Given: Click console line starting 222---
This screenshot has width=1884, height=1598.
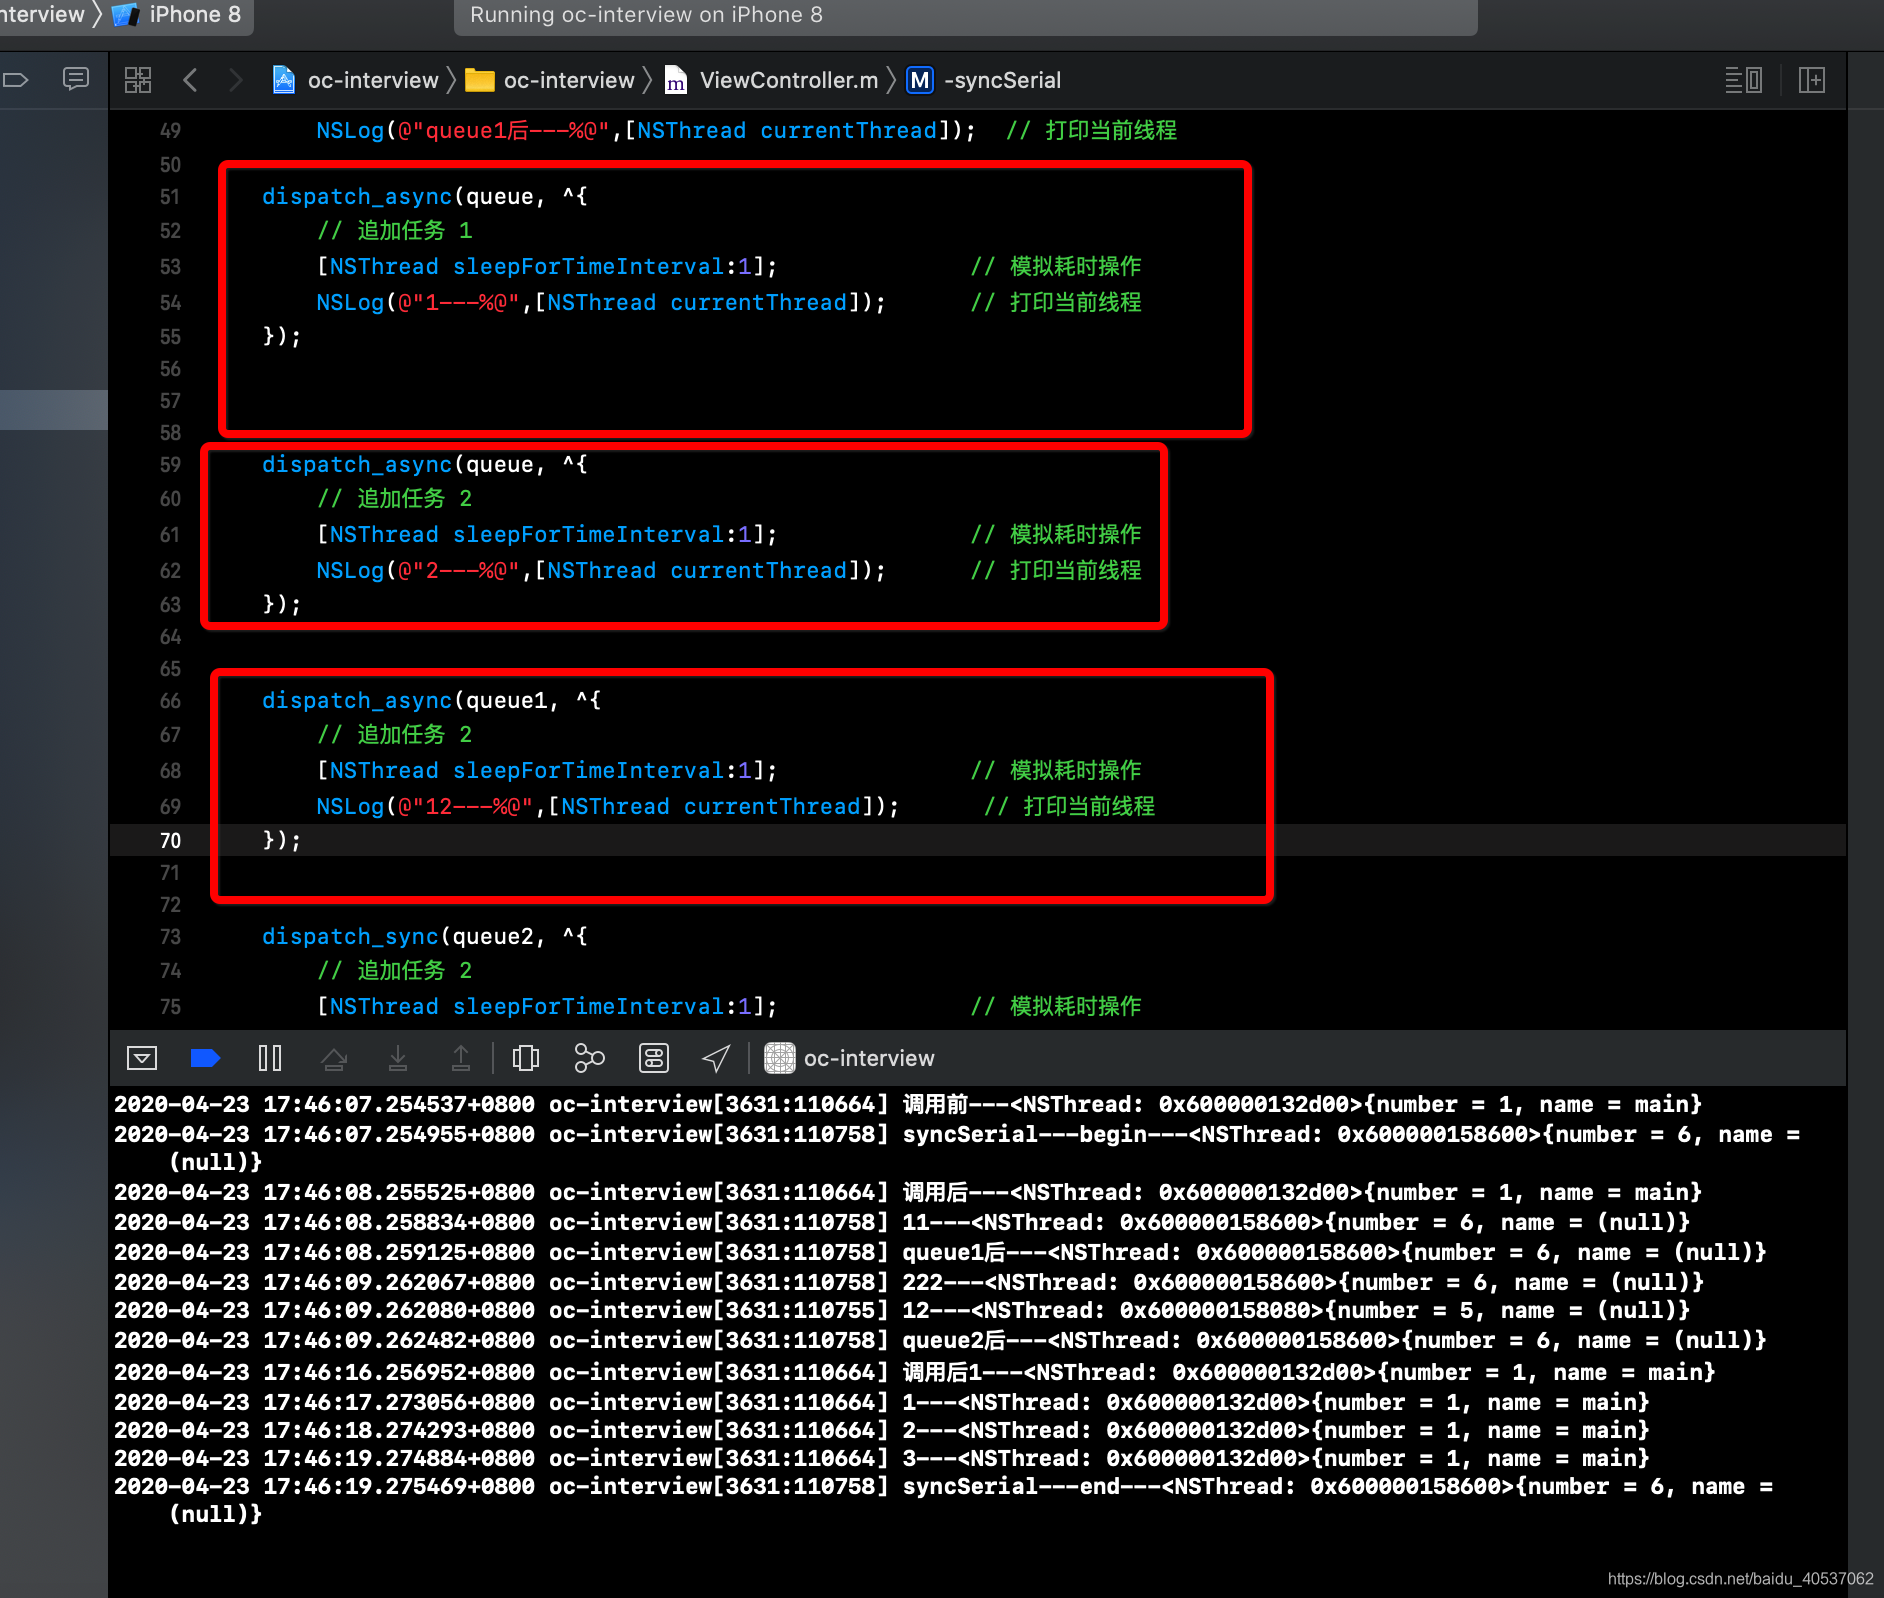Looking at the screenshot, I should tap(908, 1282).
